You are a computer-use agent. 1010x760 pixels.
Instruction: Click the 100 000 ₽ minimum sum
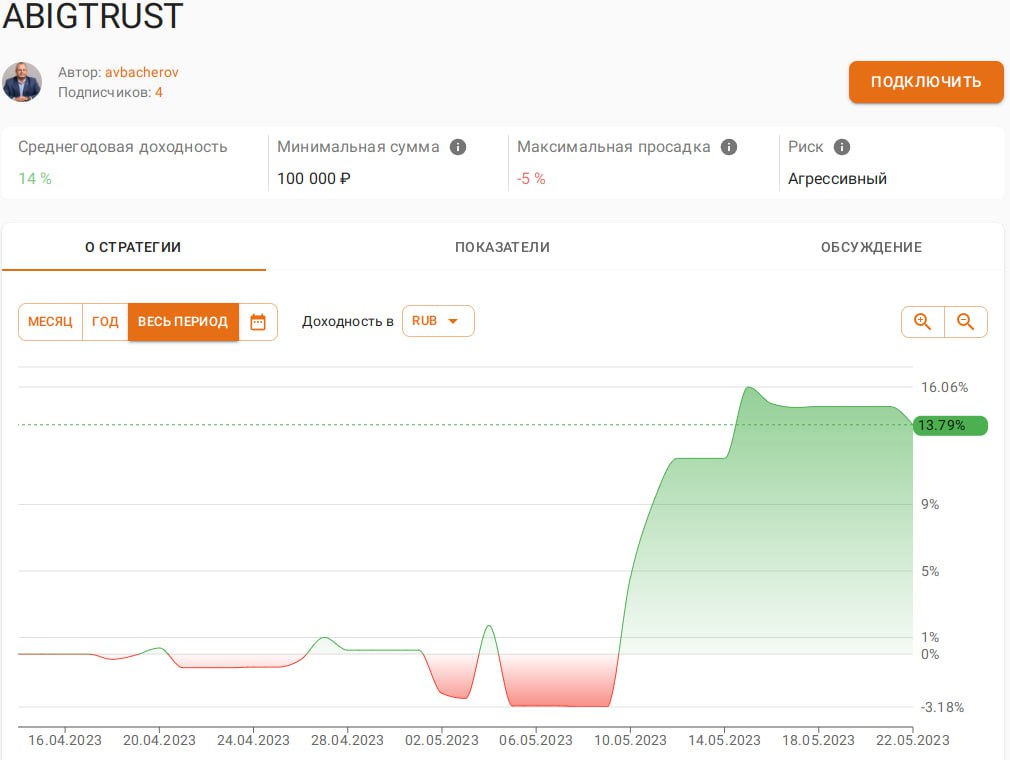point(314,178)
